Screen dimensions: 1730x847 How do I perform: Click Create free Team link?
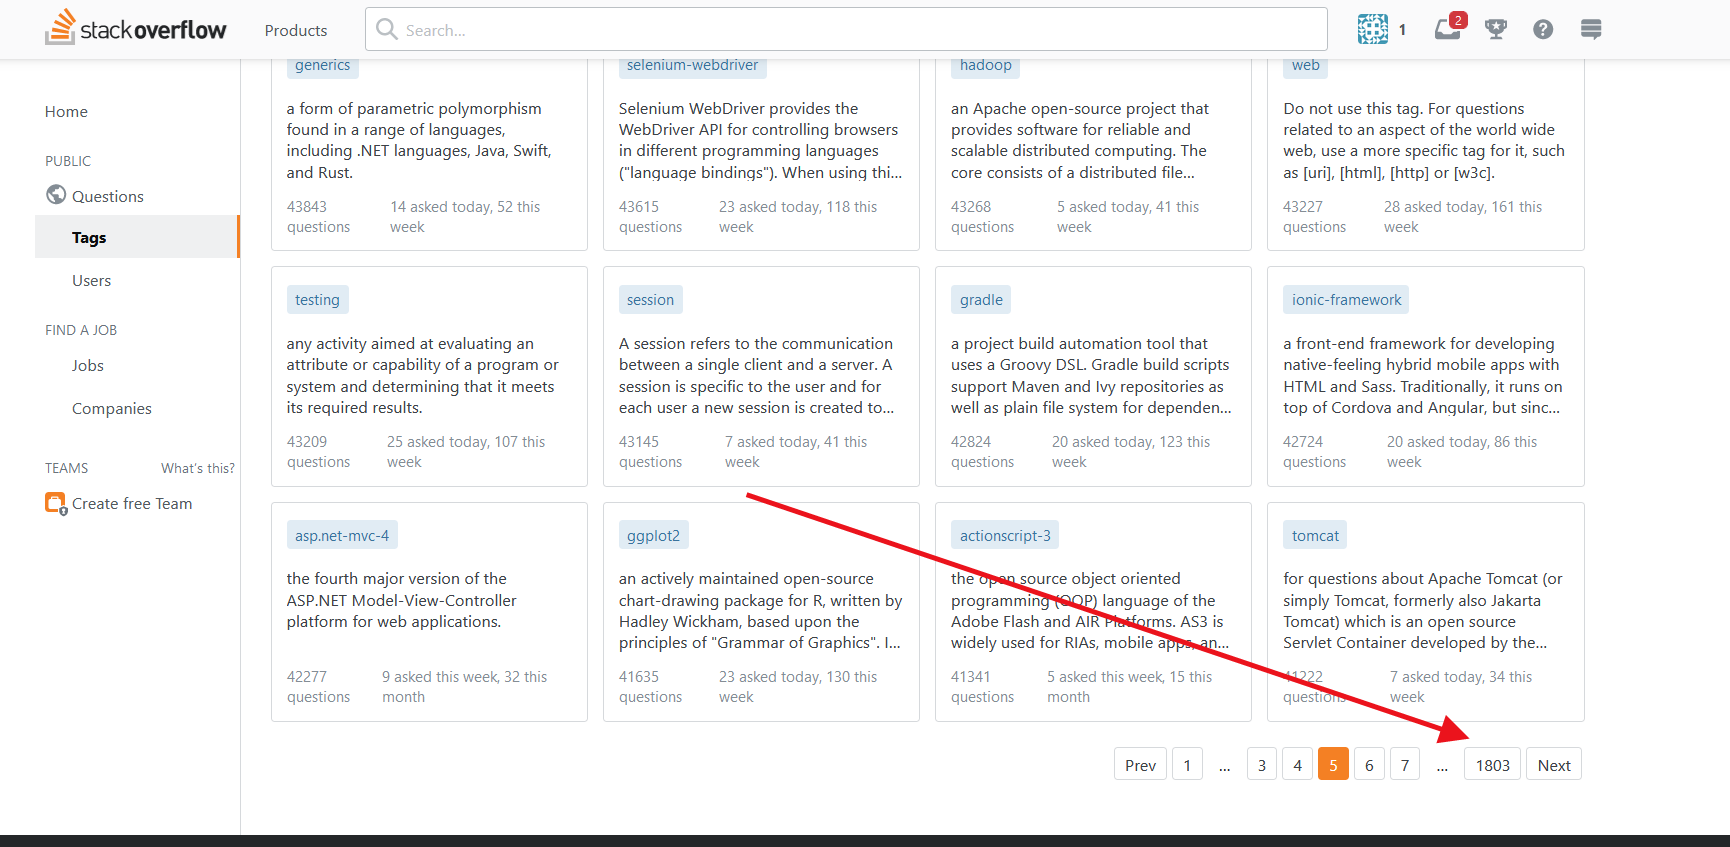click(x=132, y=504)
